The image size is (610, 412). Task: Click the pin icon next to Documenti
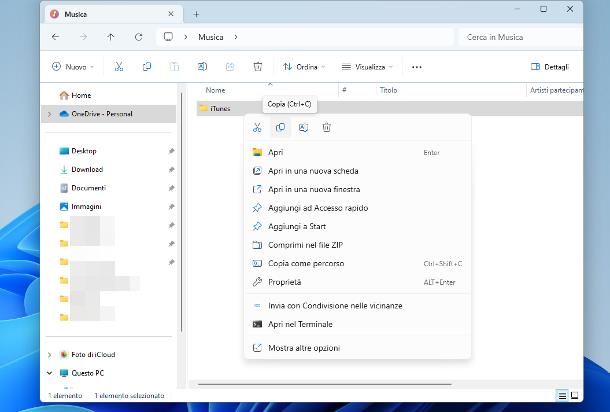coord(171,188)
